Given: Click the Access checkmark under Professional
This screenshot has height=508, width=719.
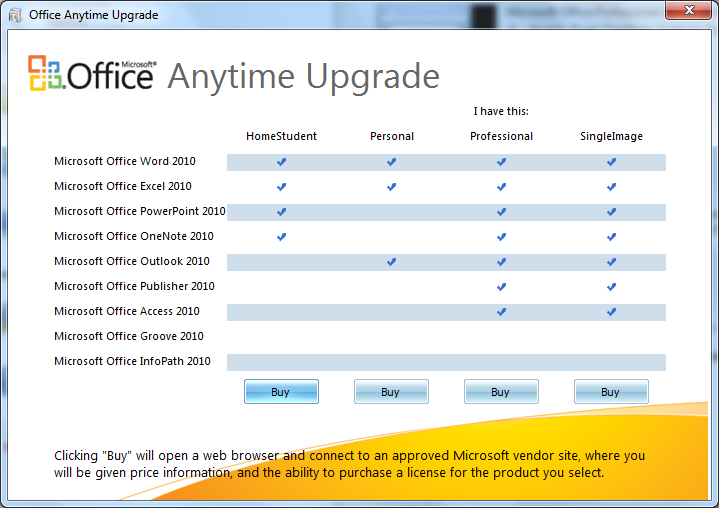Looking at the screenshot, I should tap(502, 312).
